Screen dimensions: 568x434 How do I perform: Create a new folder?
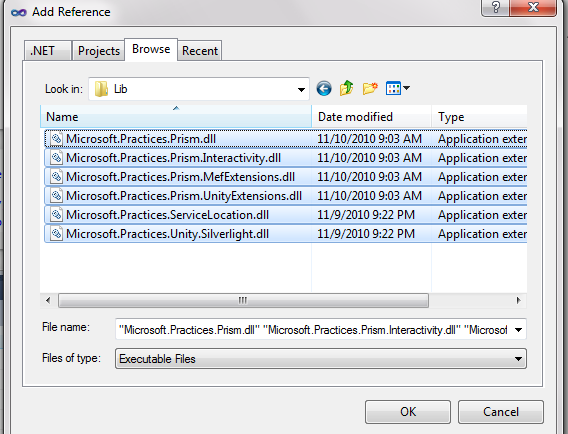coord(370,88)
